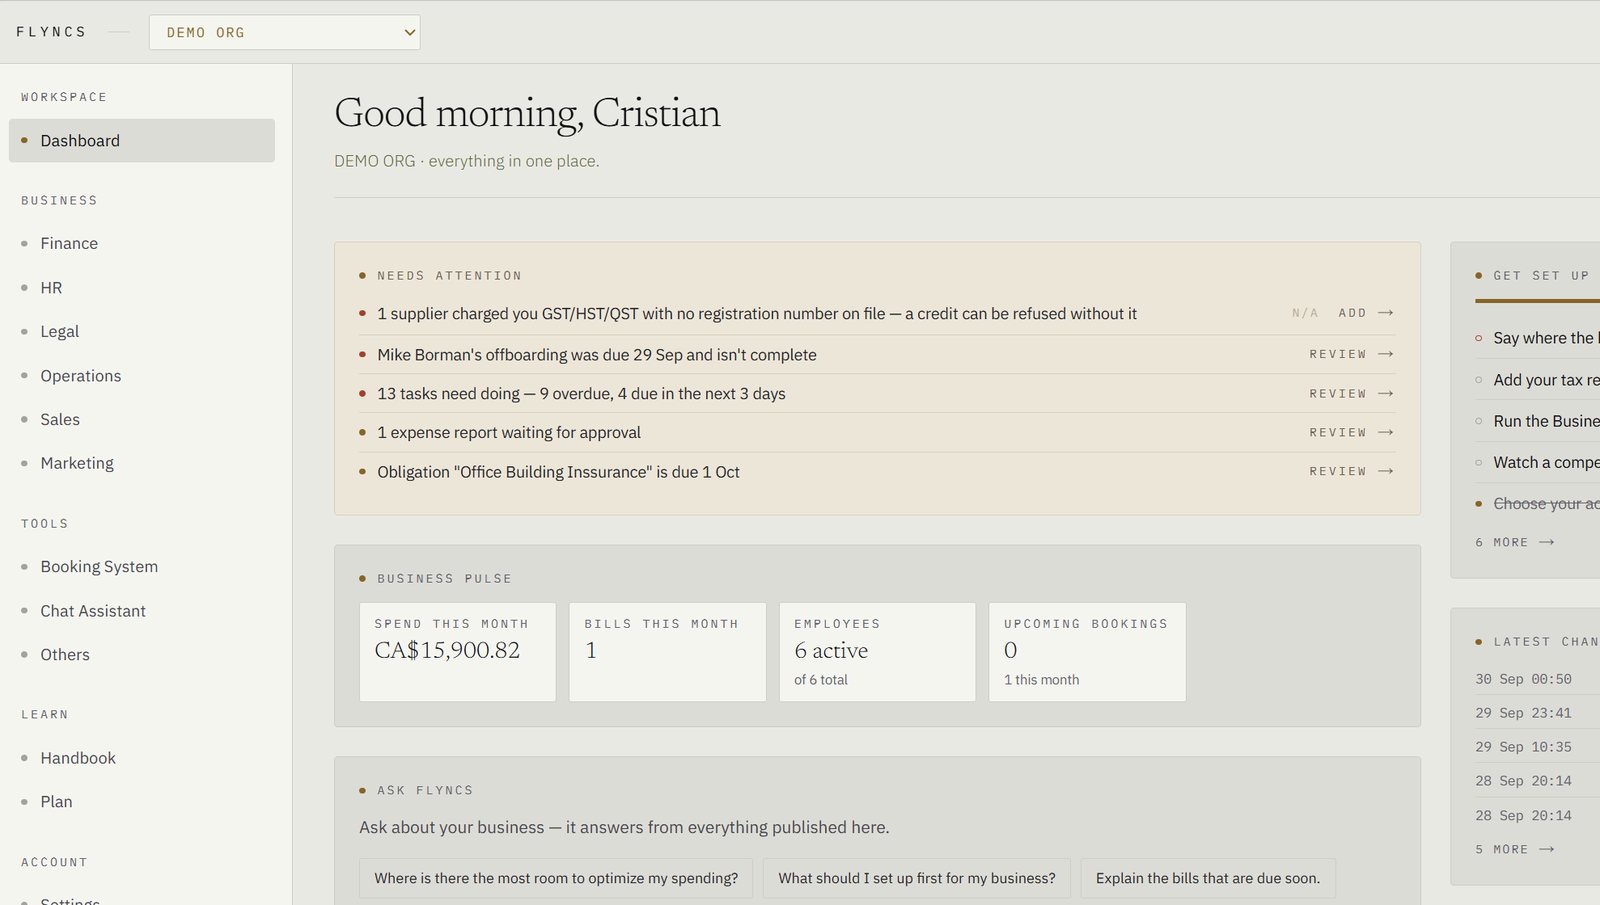Click the arrow icon on the expense report row

[1386, 432]
